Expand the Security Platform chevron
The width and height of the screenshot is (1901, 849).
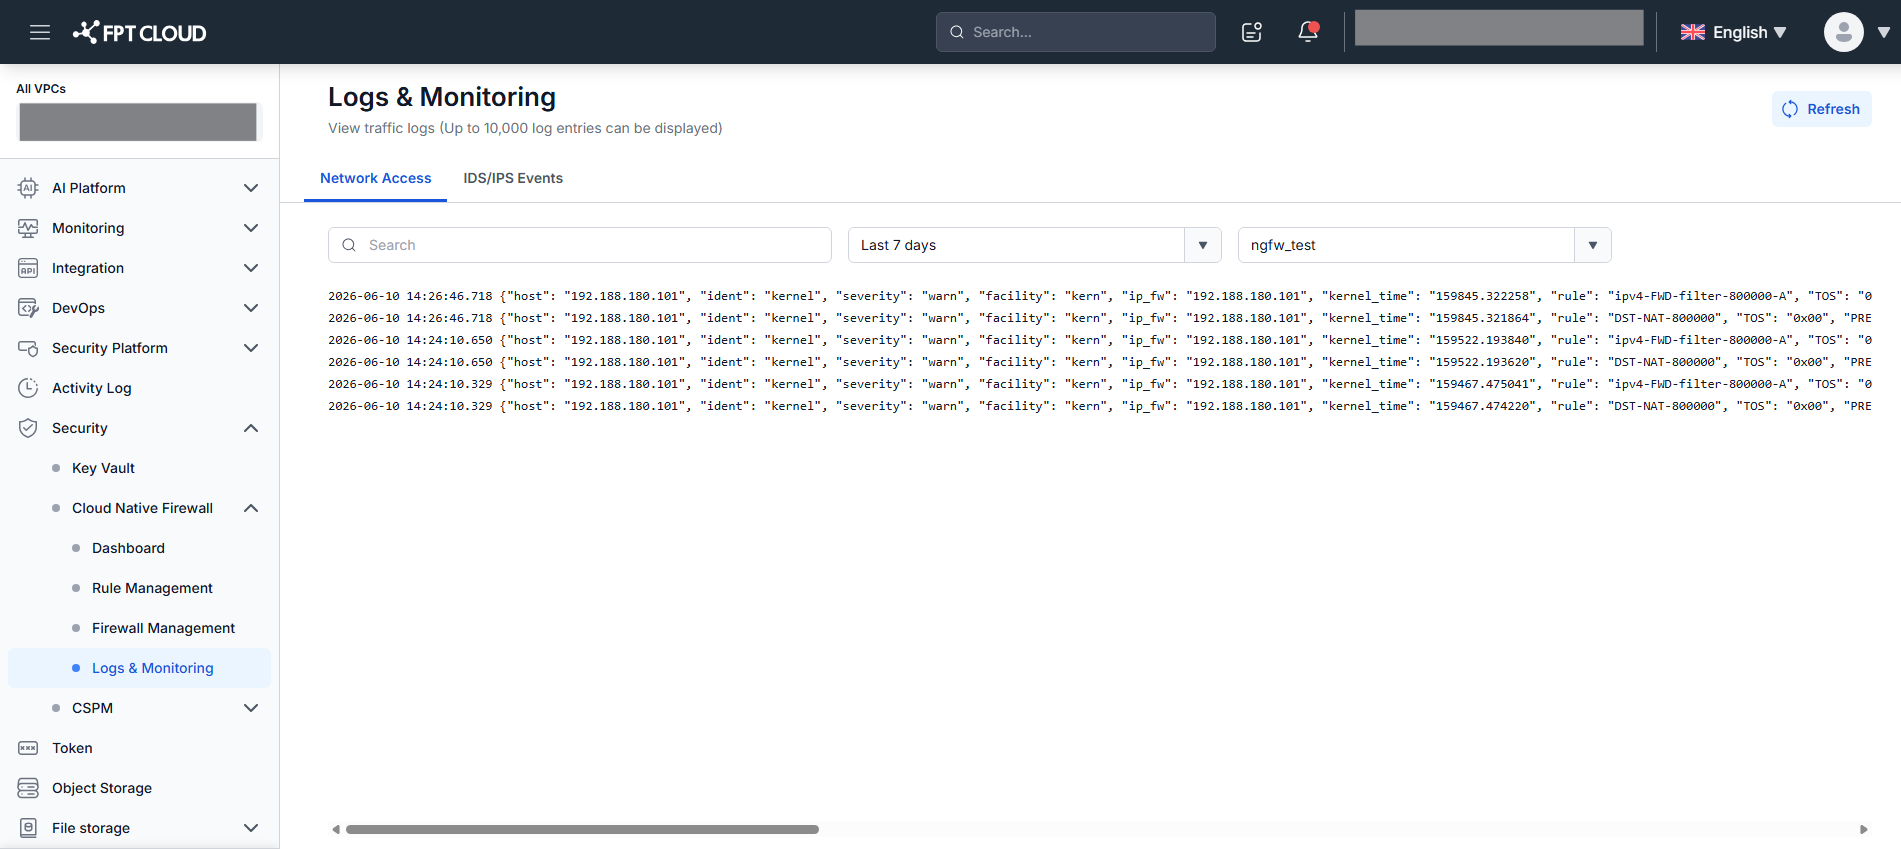(251, 348)
